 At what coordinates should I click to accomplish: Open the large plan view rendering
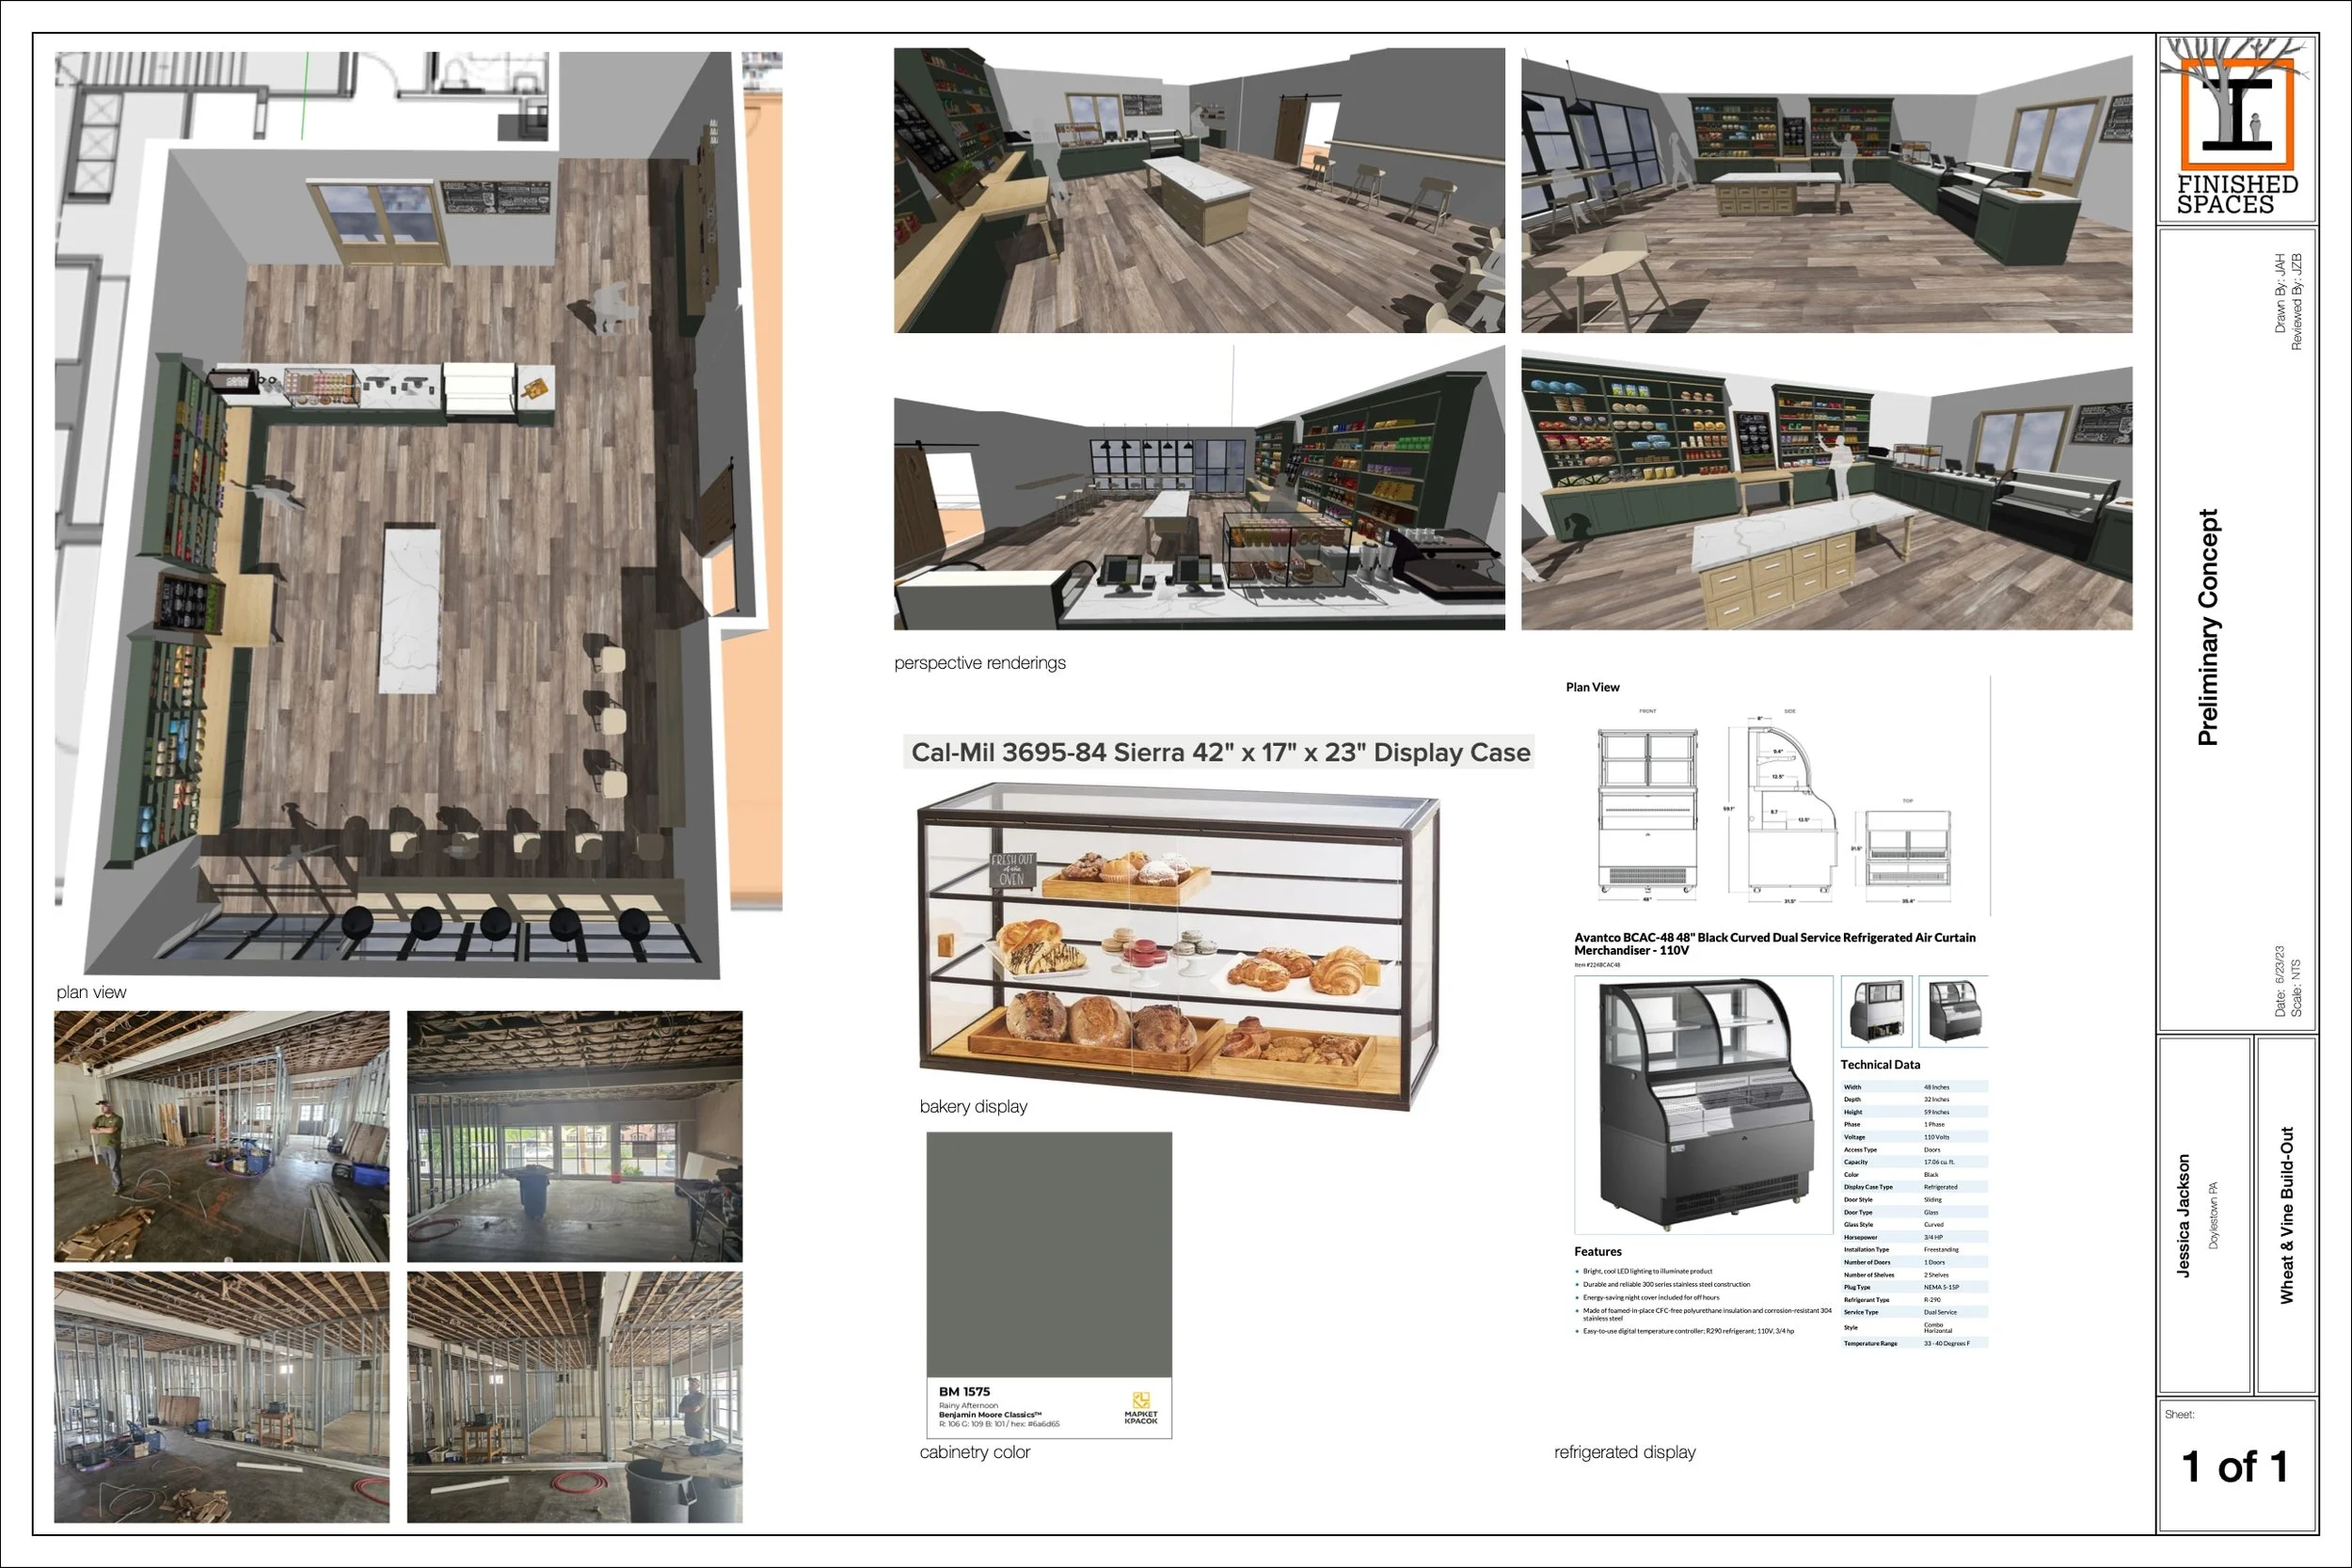pos(418,512)
